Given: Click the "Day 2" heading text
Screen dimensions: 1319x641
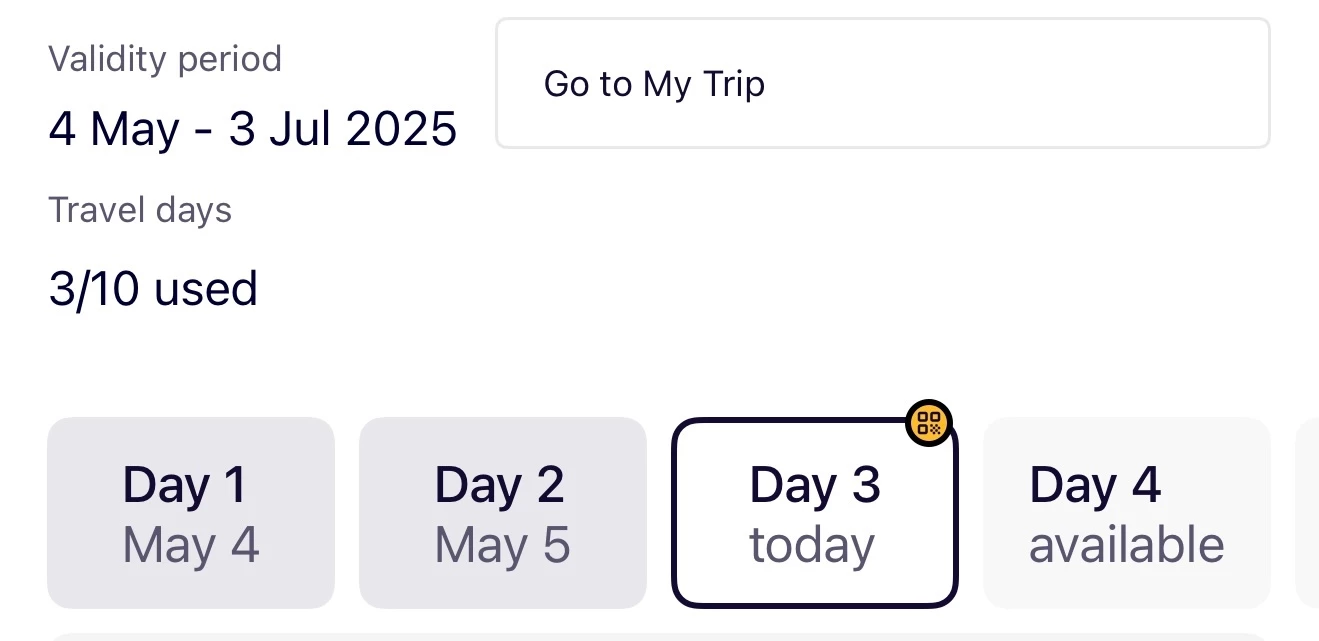Looking at the screenshot, I should pyautogui.click(x=499, y=485).
